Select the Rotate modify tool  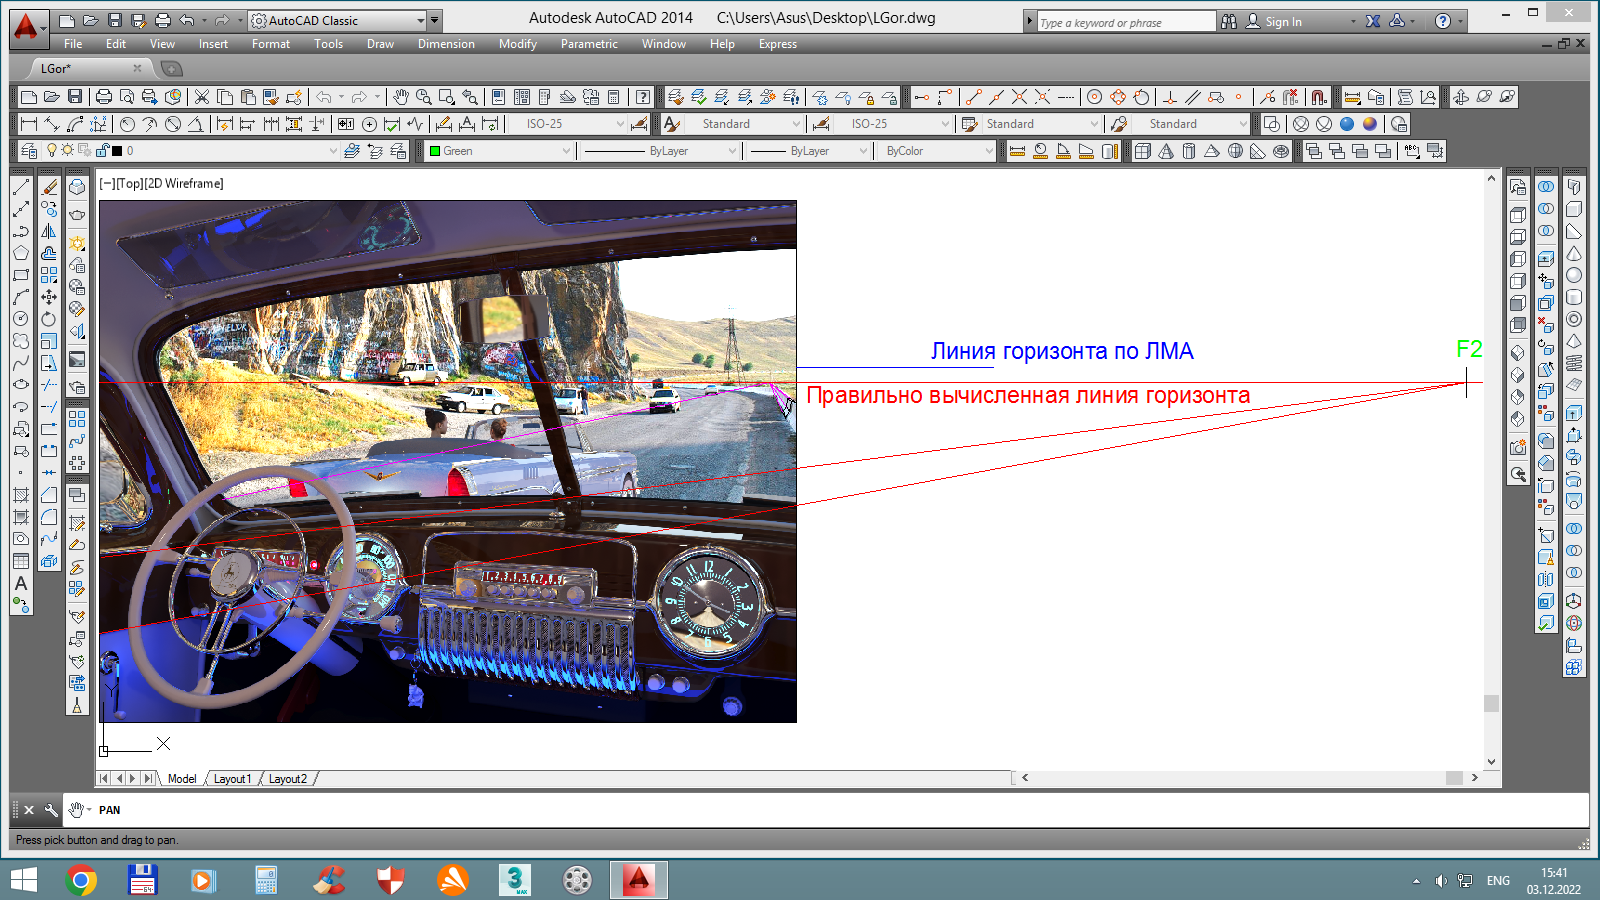49,319
